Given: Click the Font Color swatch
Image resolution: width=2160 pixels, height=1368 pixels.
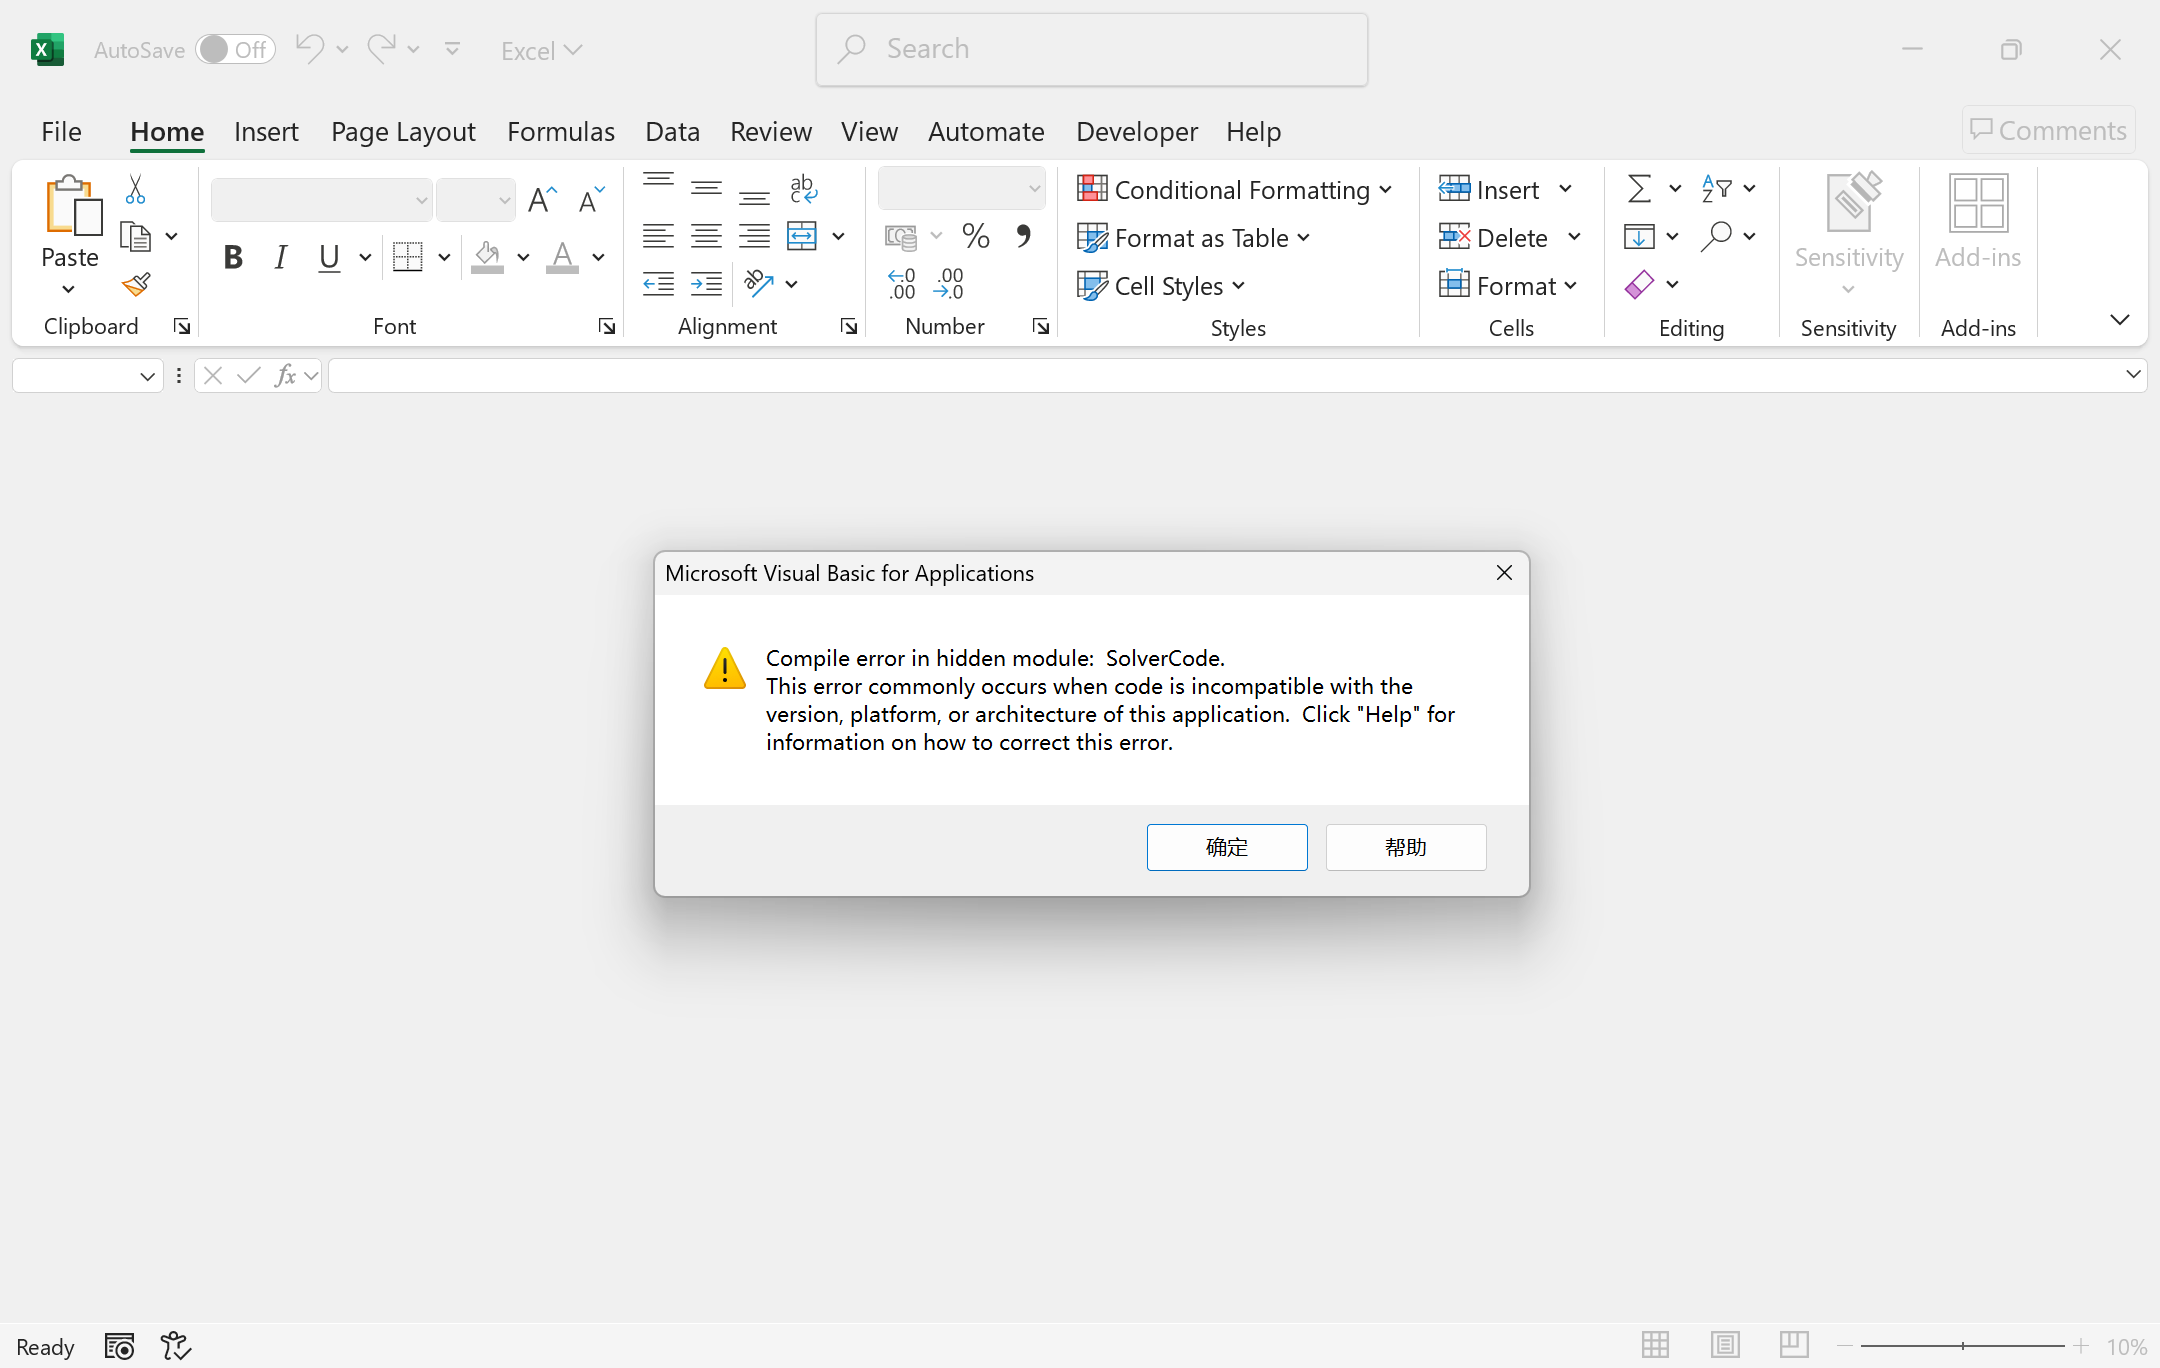Looking at the screenshot, I should click(562, 257).
